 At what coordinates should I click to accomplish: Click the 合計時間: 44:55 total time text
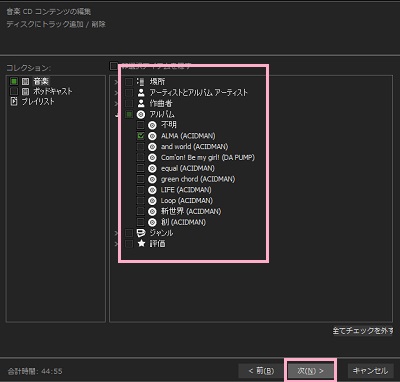click(35, 371)
